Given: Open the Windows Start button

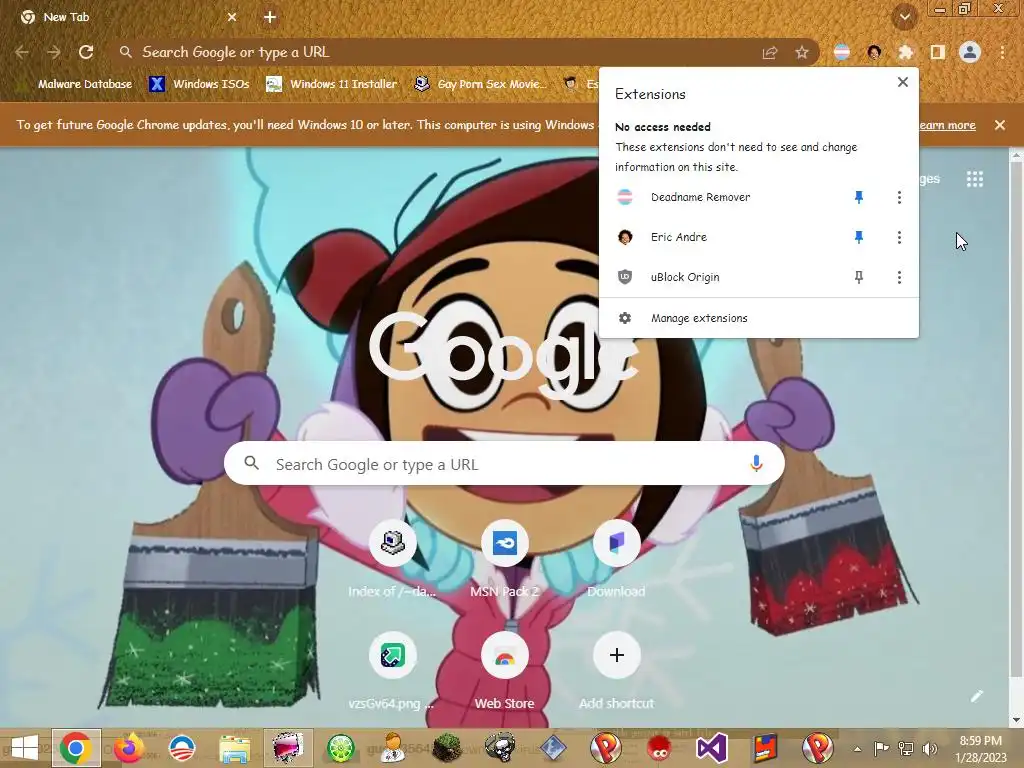Looking at the screenshot, I should (24, 748).
